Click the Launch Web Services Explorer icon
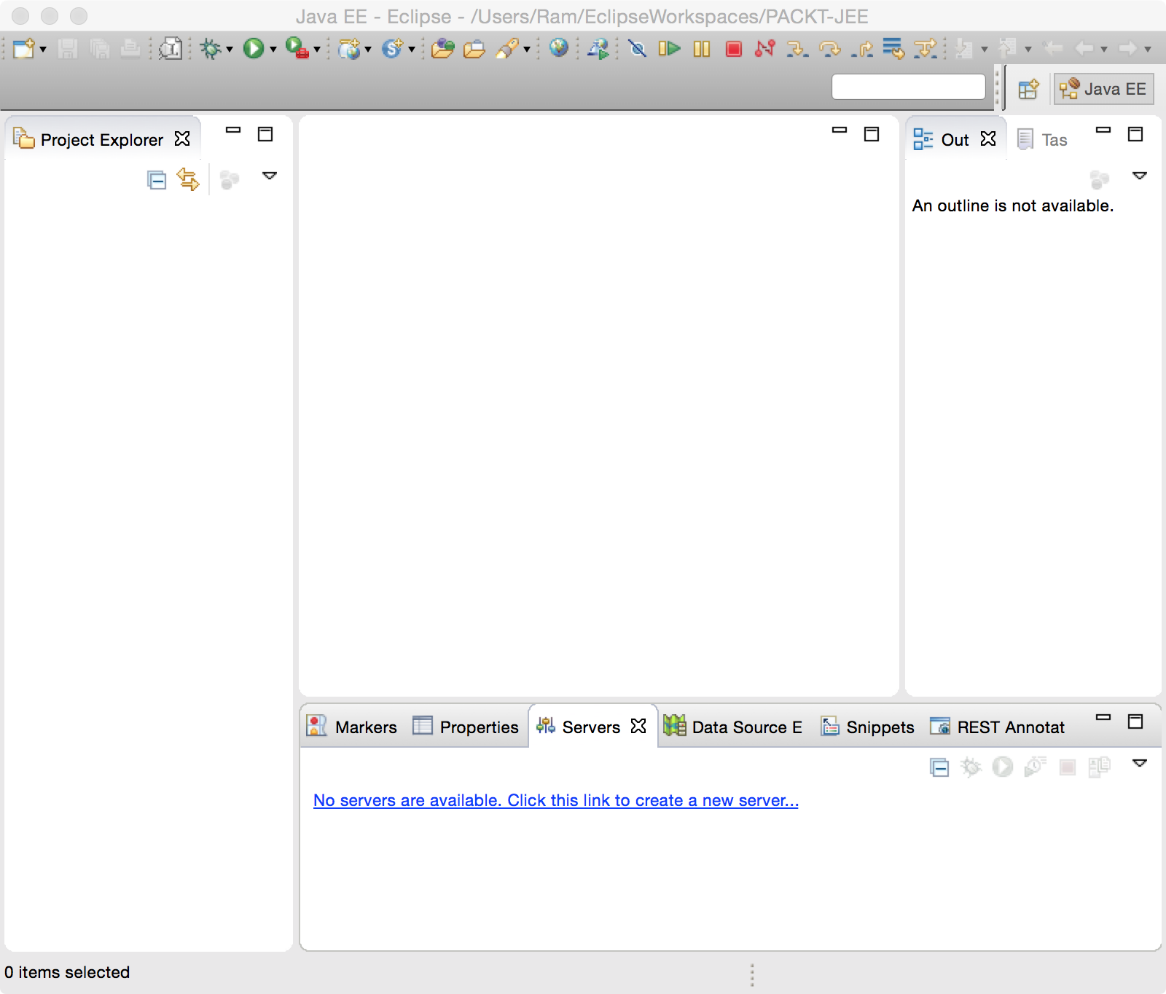The height and width of the screenshot is (994, 1166). click(x=598, y=49)
